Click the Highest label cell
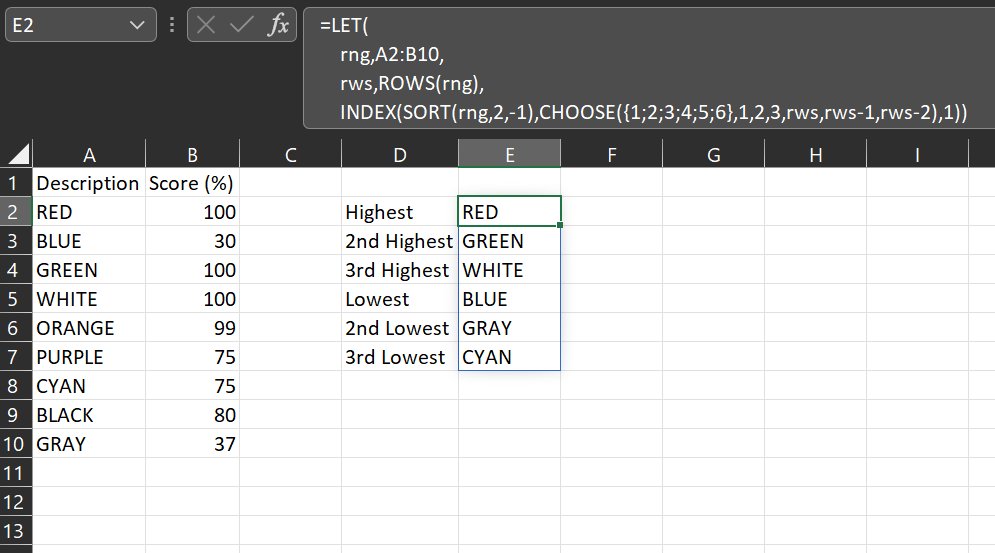Image resolution: width=995 pixels, height=553 pixels. (x=400, y=212)
